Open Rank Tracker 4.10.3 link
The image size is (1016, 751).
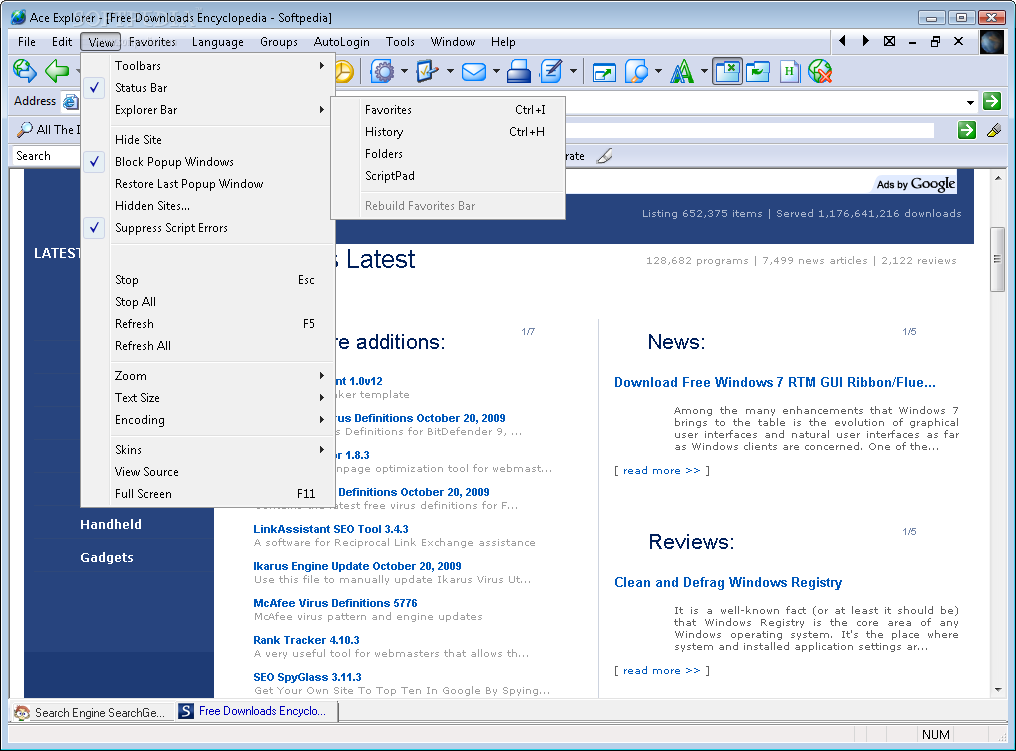pyautogui.click(x=306, y=640)
